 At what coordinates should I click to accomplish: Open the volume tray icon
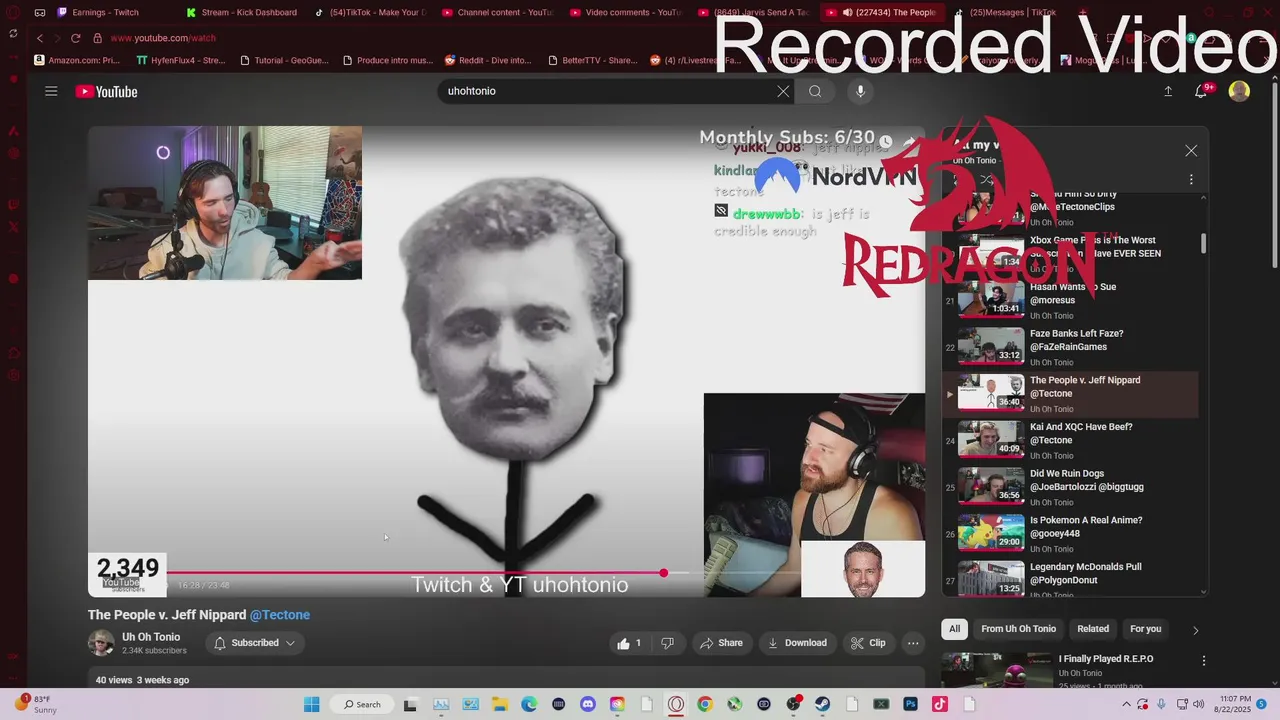[1199, 704]
